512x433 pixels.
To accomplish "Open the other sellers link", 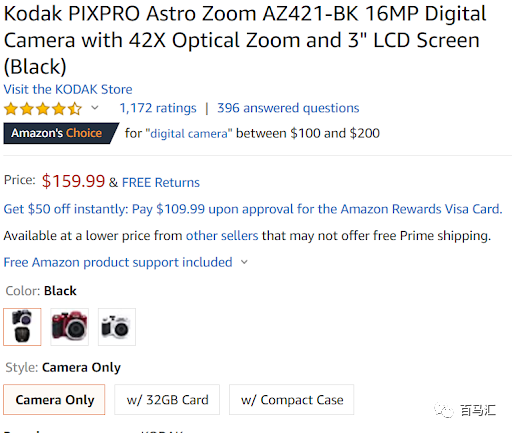I will pyautogui.click(x=222, y=236).
